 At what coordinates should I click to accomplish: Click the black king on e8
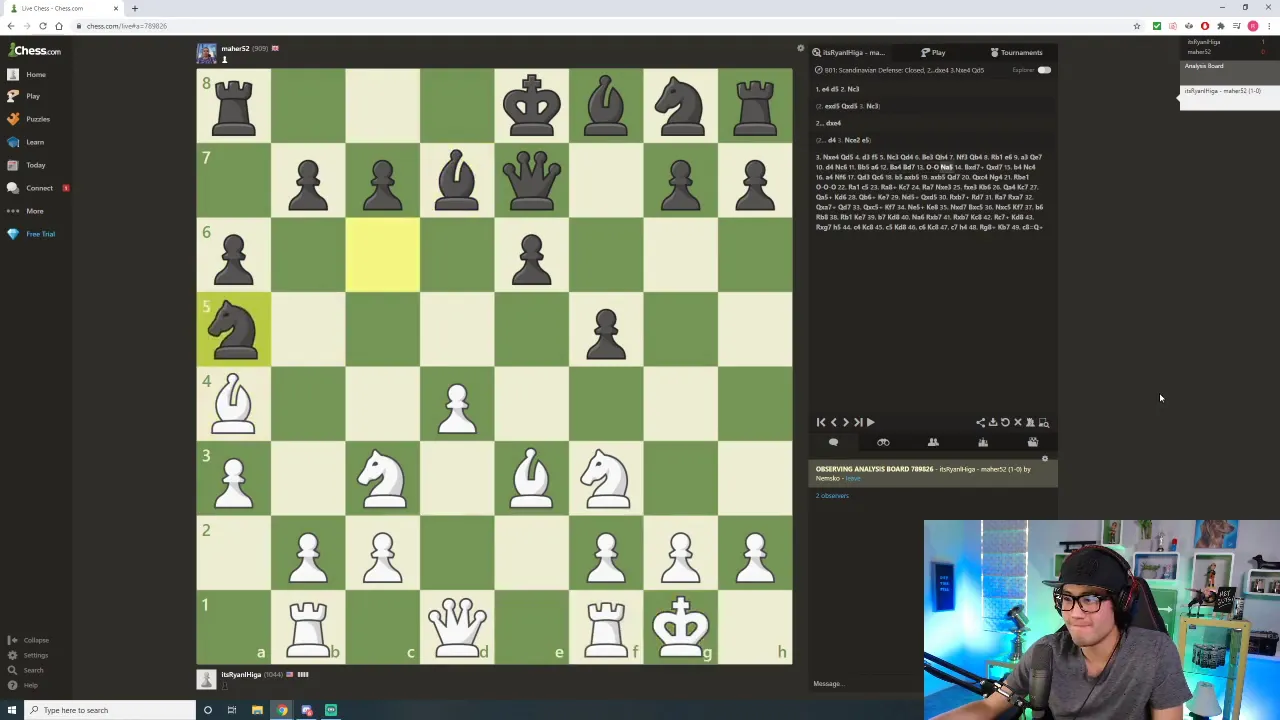531,106
